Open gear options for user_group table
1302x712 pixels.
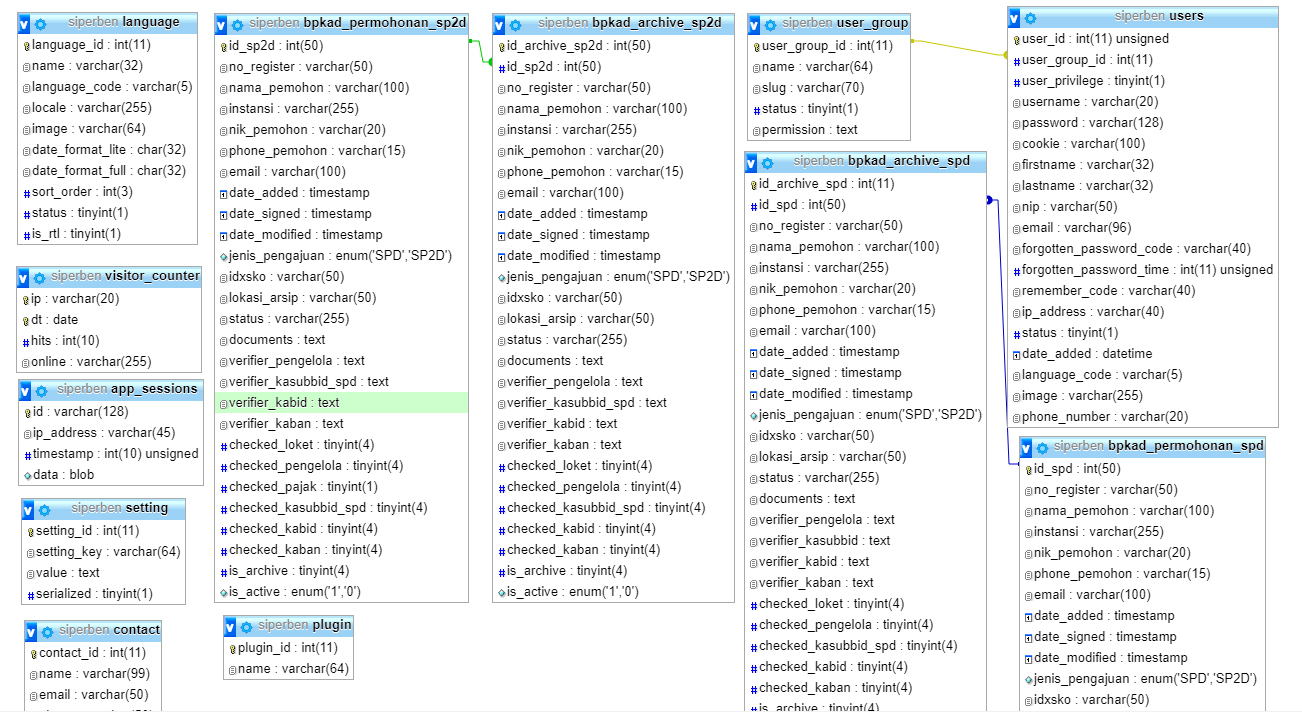(x=770, y=24)
